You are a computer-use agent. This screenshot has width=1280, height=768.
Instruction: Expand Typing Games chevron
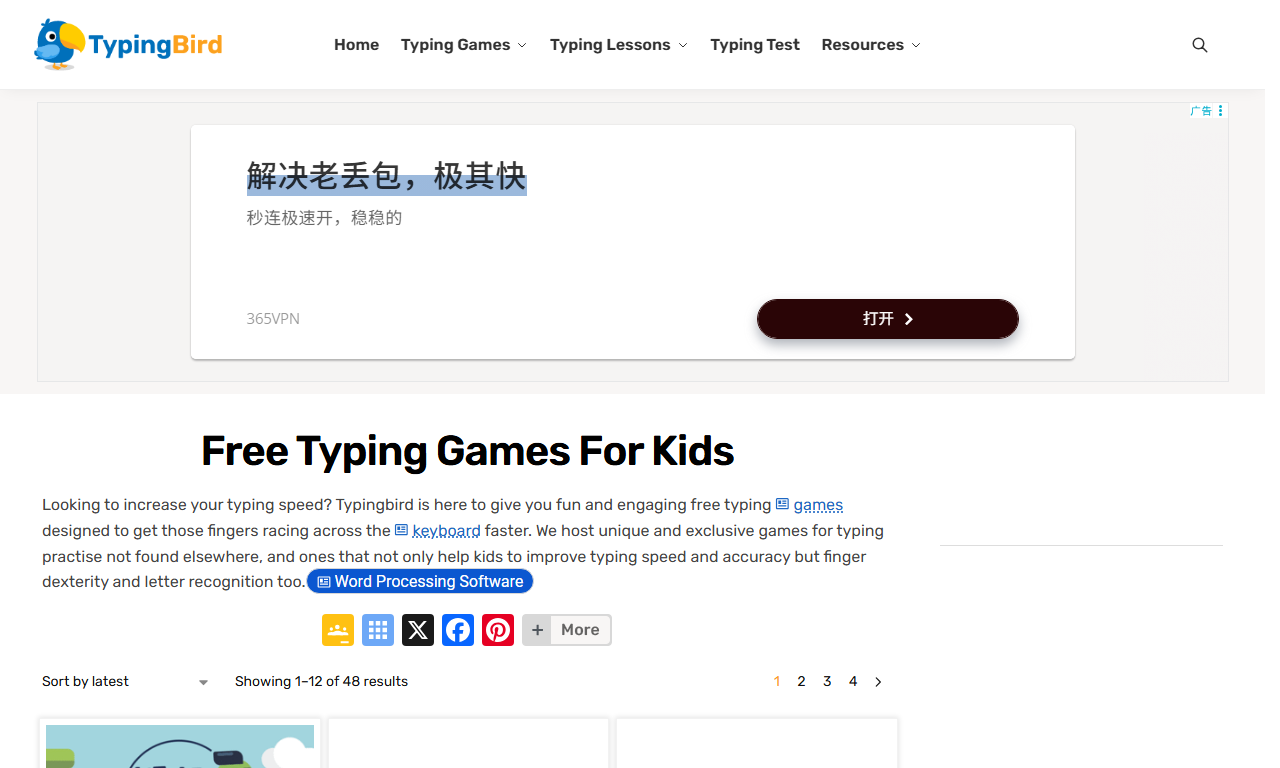point(522,46)
